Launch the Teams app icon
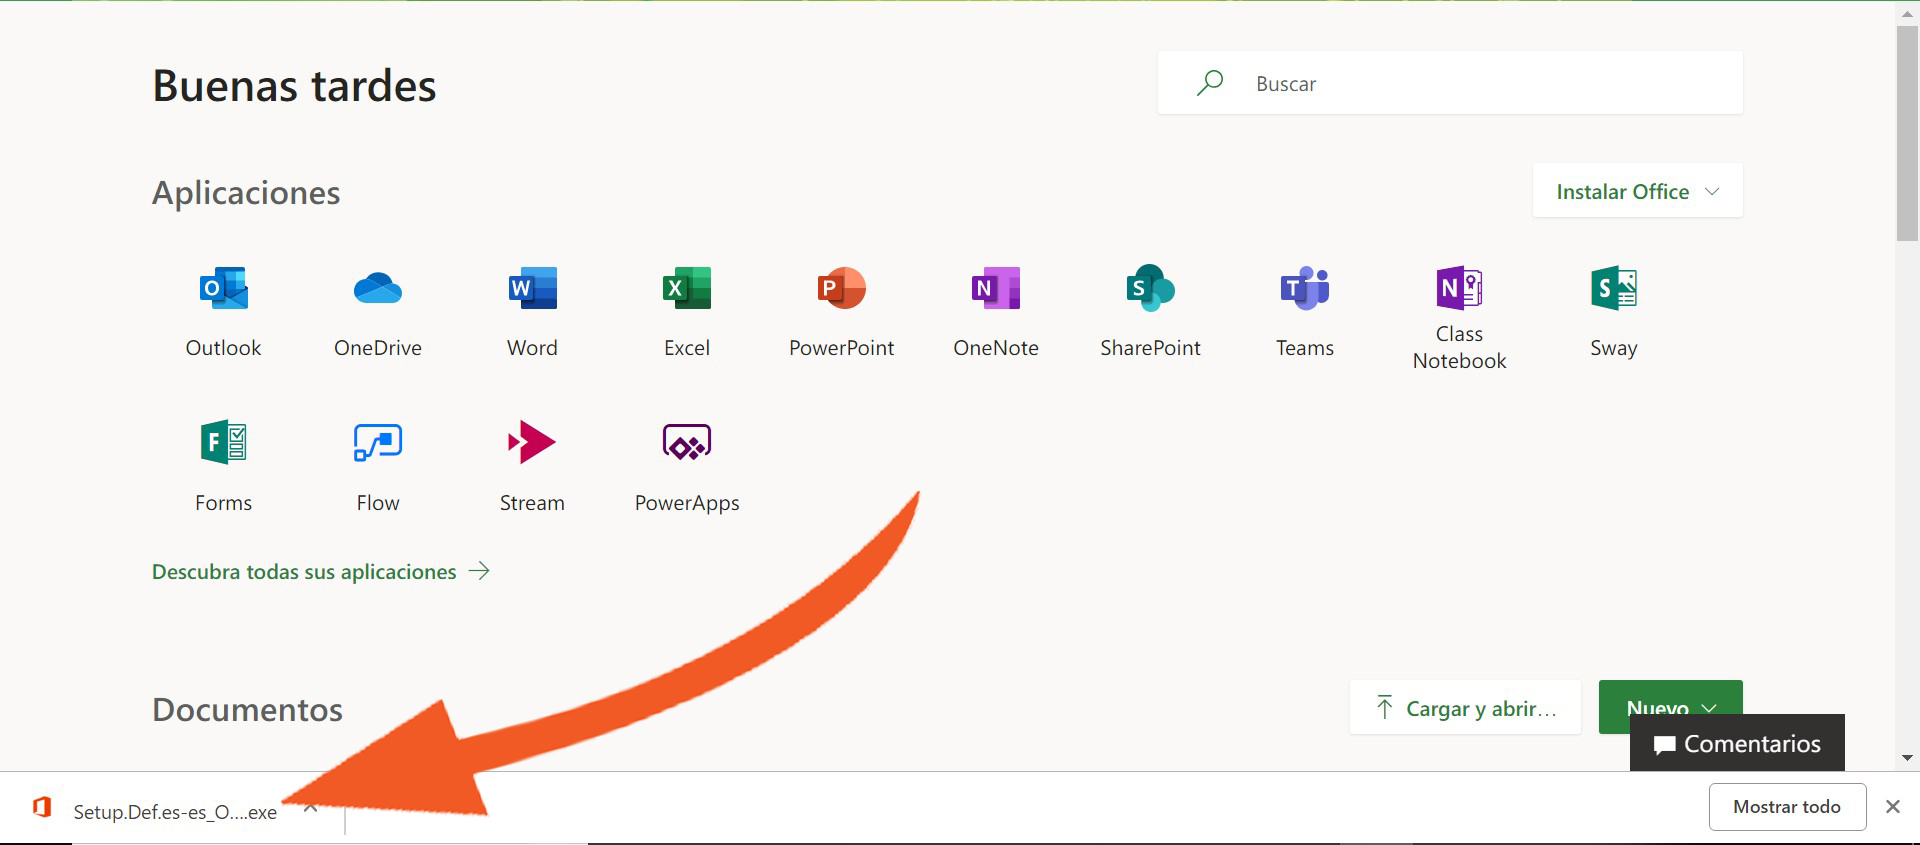This screenshot has height=845, width=1920. pos(1305,288)
